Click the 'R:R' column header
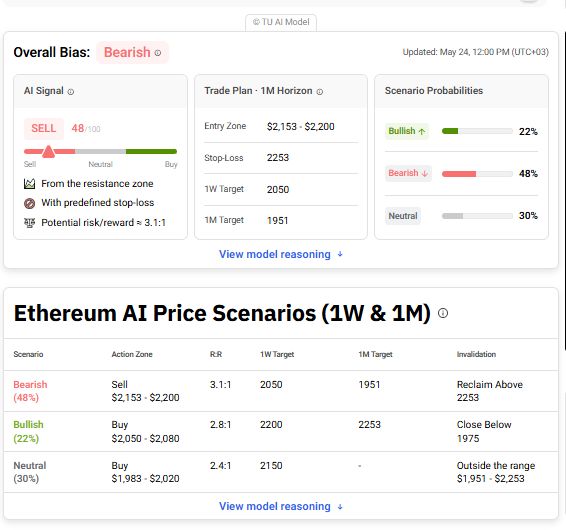The height and width of the screenshot is (530, 566). pos(216,354)
